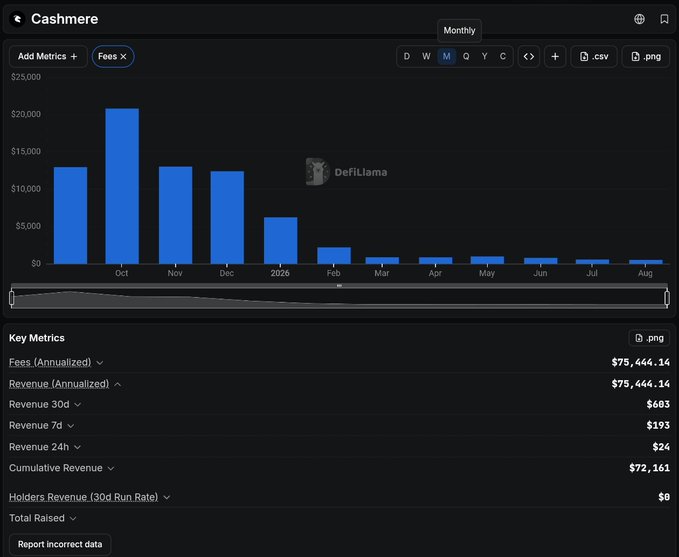
Task: Click the Cashmere title text
Action: point(65,19)
